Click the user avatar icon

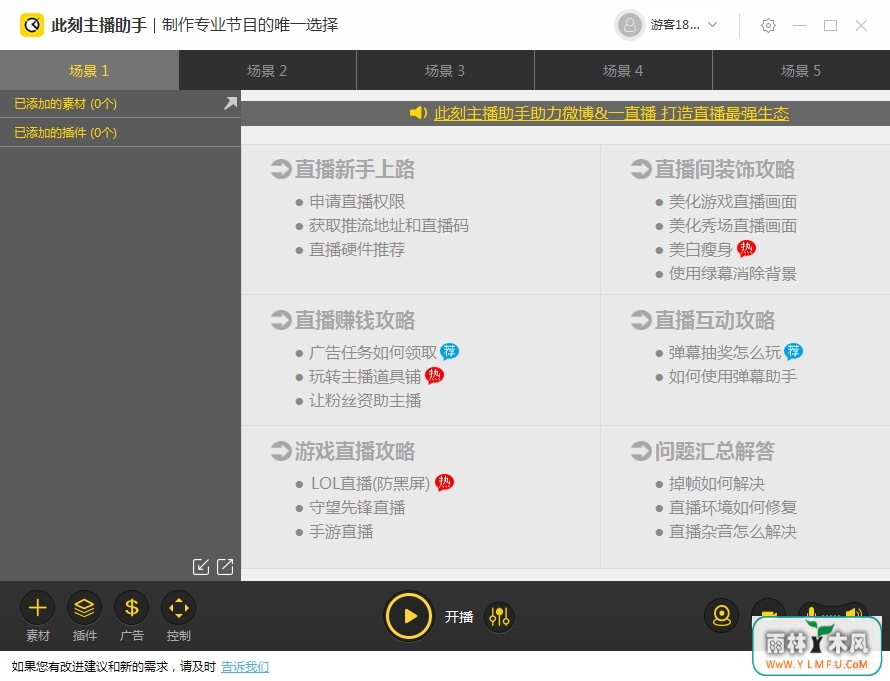click(x=629, y=25)
